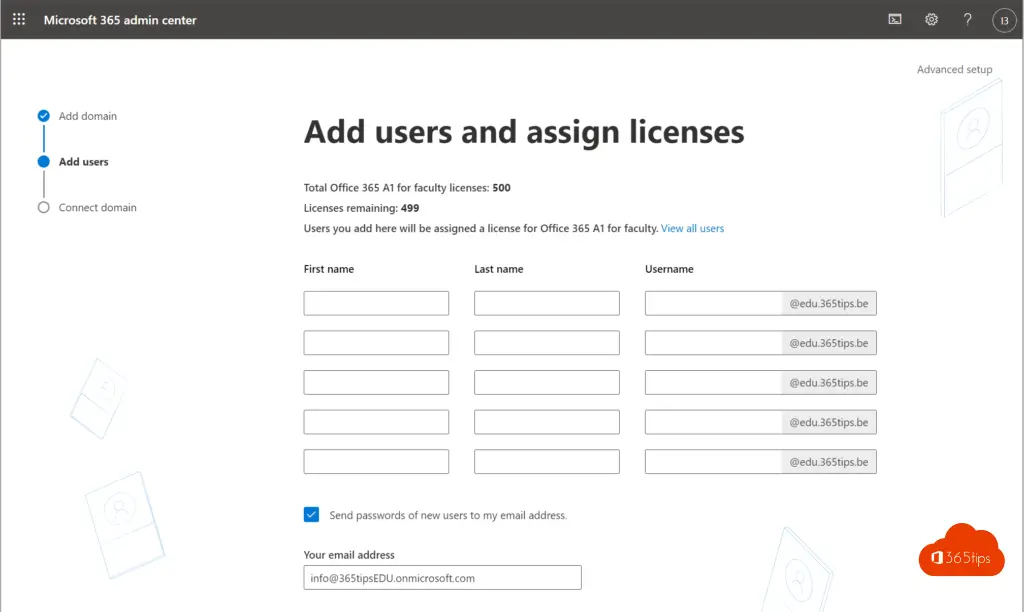Click the Your email address input
Image resolution: width=1024 pixels, height=612 pixels.
click(442, 577)
